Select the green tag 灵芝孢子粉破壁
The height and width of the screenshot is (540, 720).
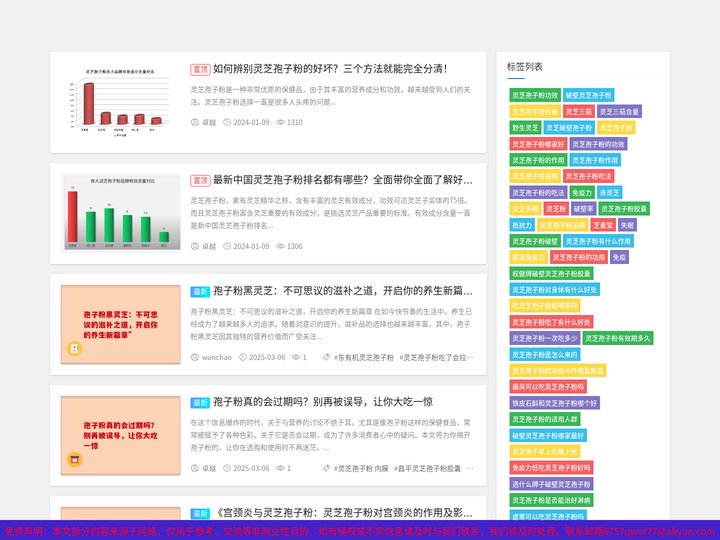(535, 241)
